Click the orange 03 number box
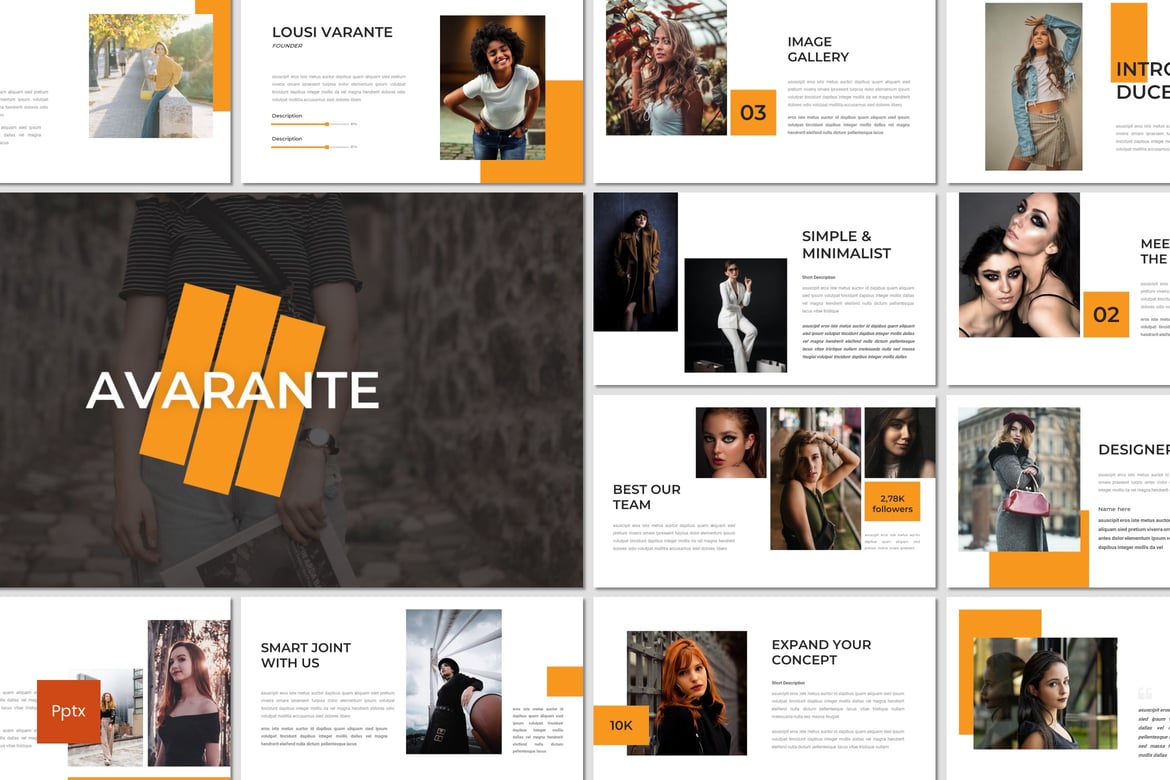Screen dimensions: 1170x780 pyautogui.click(x=753, y=113)
